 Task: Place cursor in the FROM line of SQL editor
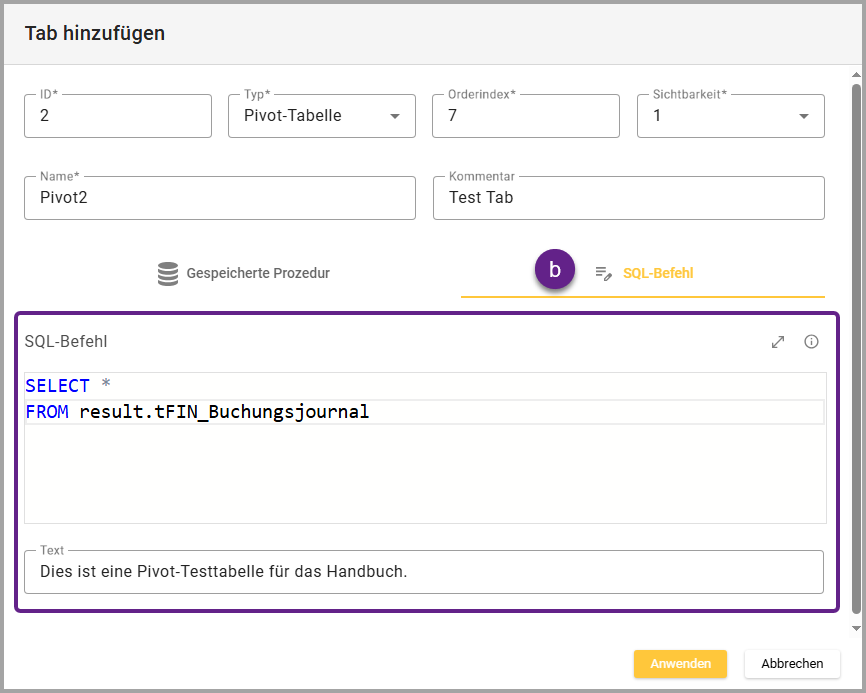pos(500,412)
